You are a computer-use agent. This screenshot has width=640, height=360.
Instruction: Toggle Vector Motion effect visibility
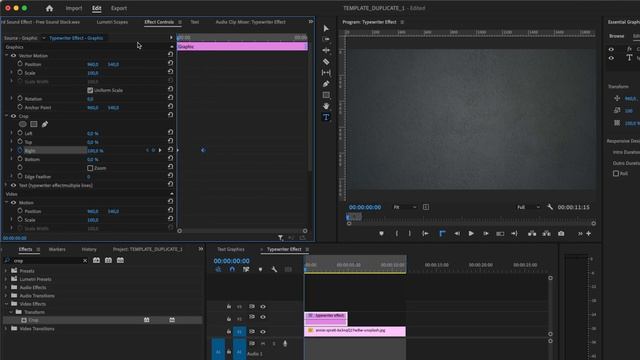tap(13, 56)
